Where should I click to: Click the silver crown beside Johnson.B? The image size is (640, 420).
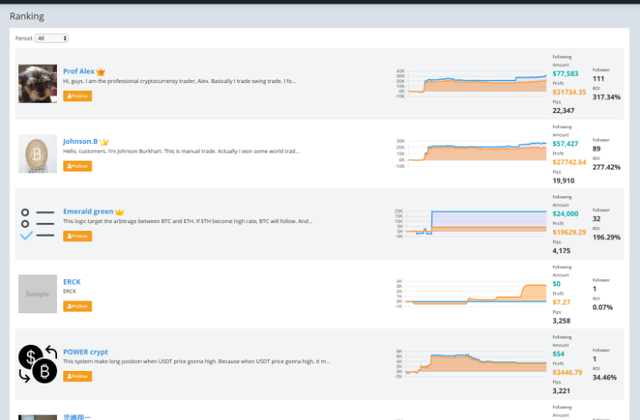tap(104, 142)
